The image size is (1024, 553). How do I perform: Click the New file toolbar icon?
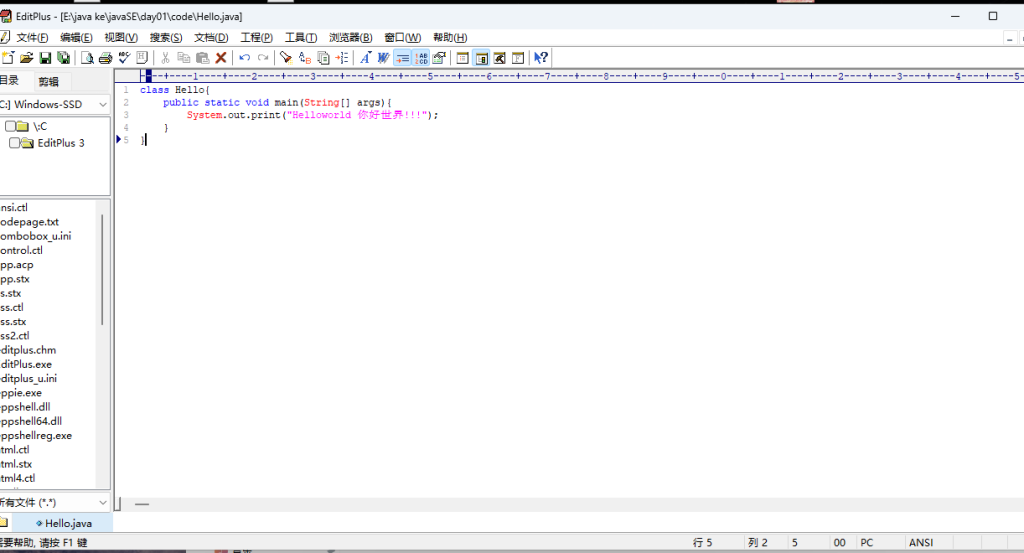click(x=8, y=58)
